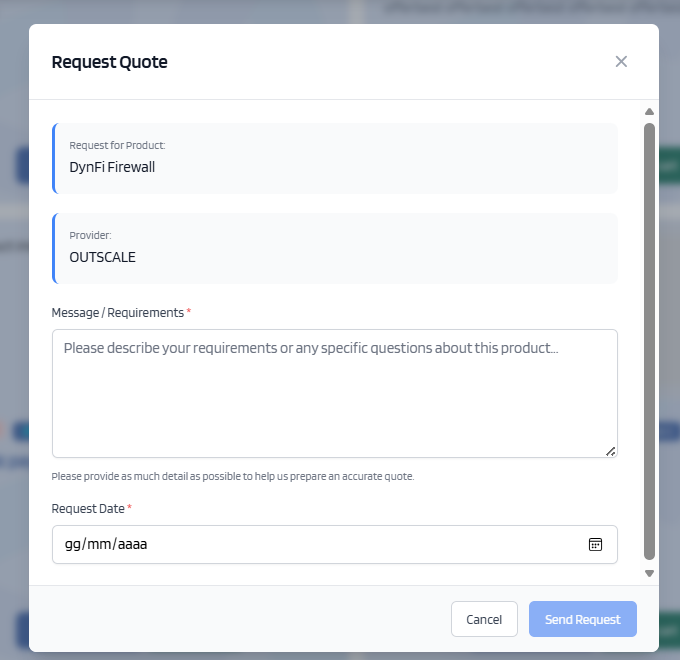Close the Request Quote dialog
Image resolution: width=680 pixels, height=660 pixels.
[x=621, y=62]
